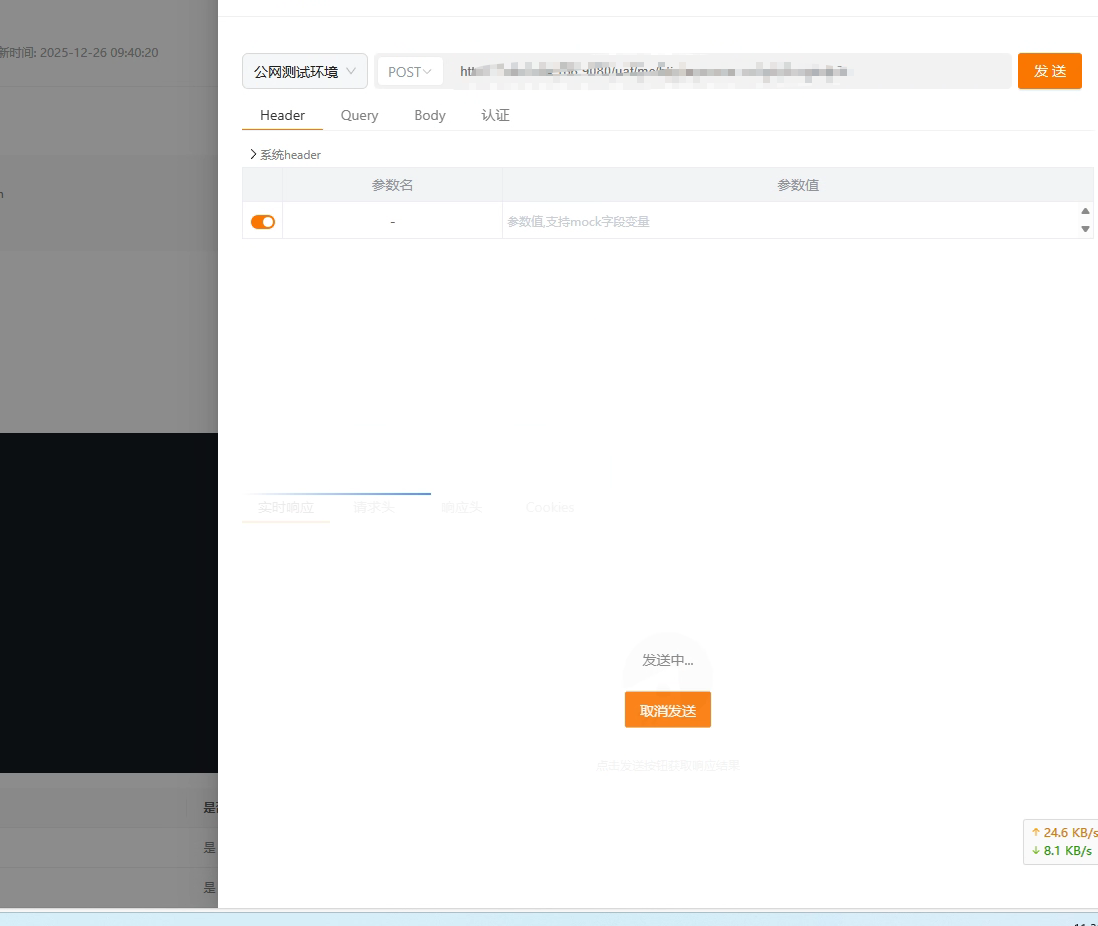Change the POST request method dropdown
Image resolution: width=1098 pixels, height=926 pixels.
click(x=410, y=72)
